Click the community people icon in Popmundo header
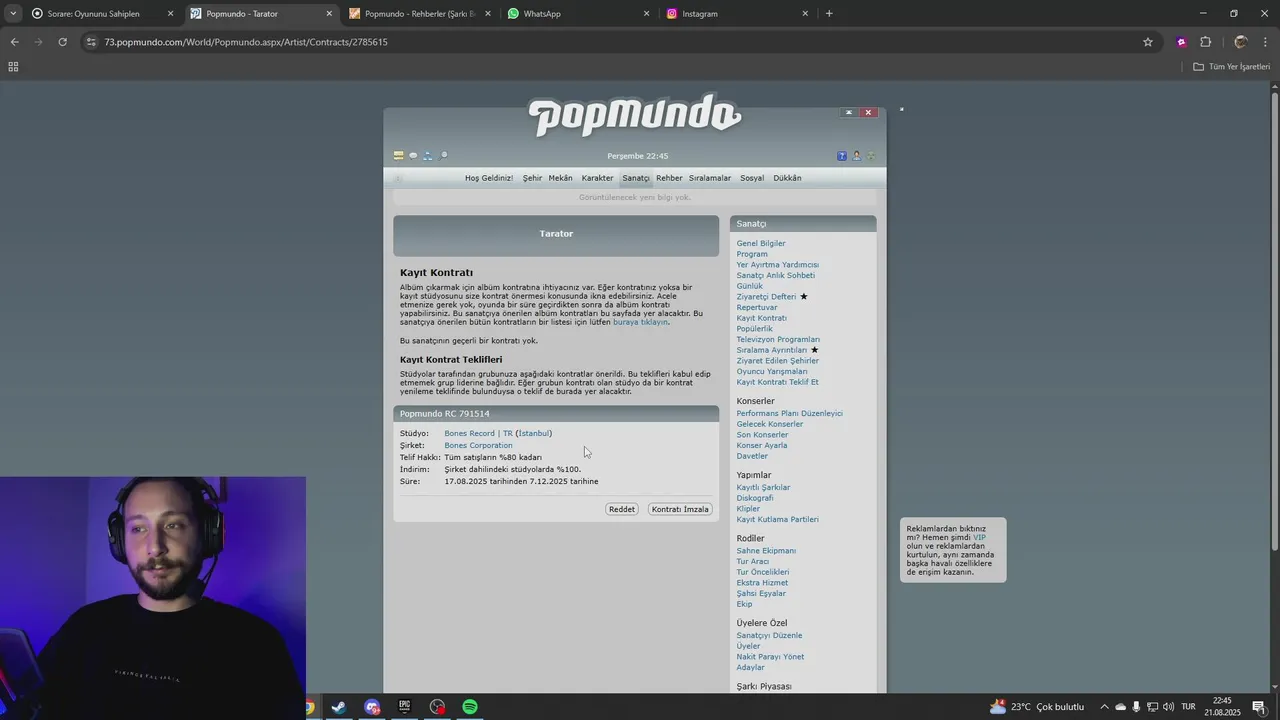This screenshot has height=720, width=1280. pos(428,156)
